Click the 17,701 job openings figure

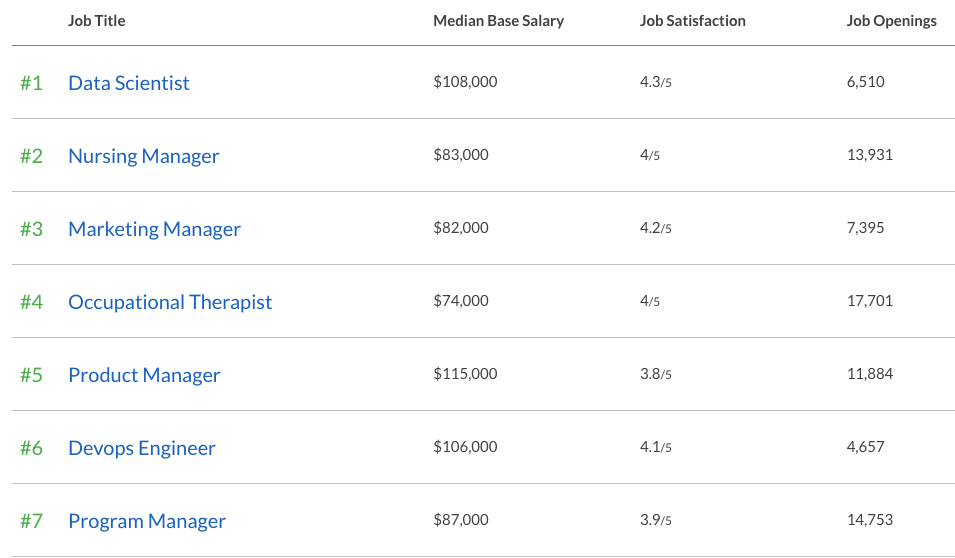[869, 301]
